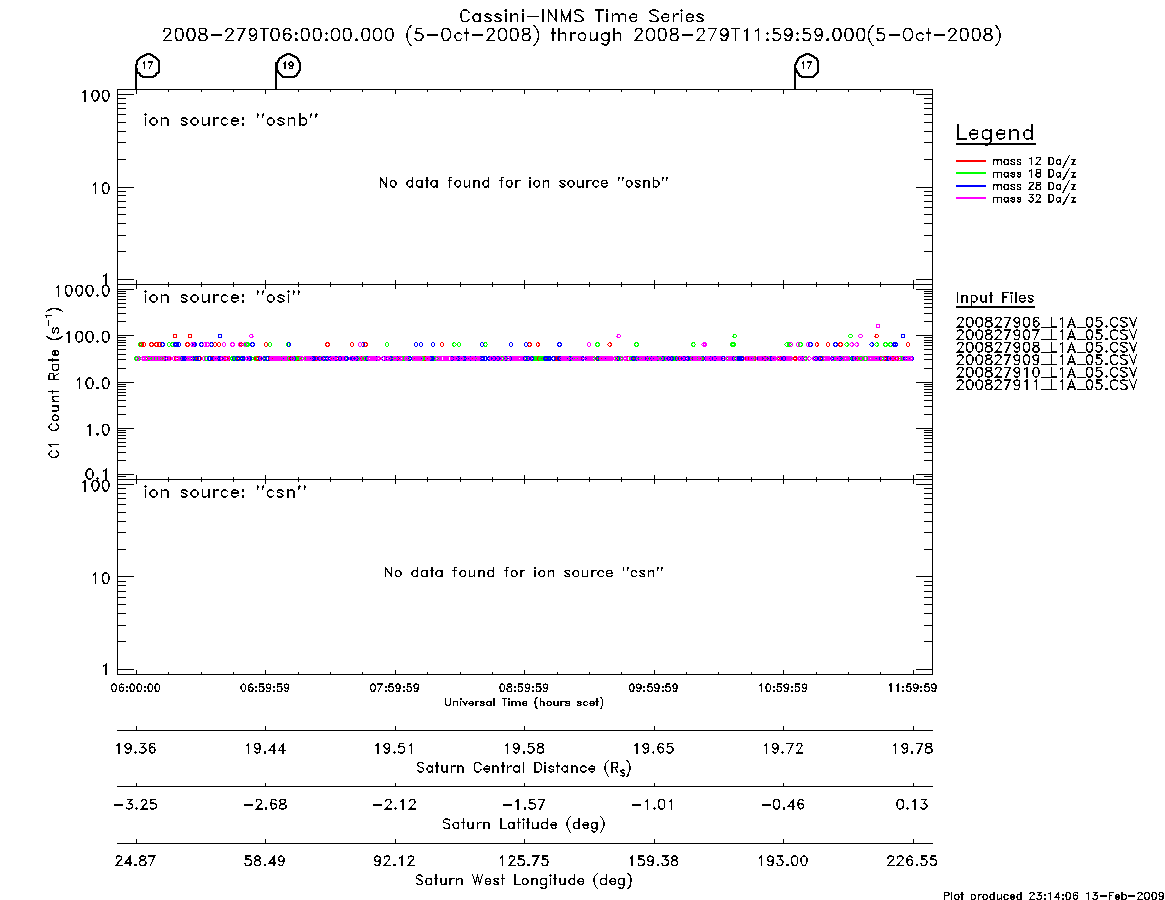Select file 200827906_L1A_05.CSV in Input Files
1165x900 pixels.
point(1046,323)
